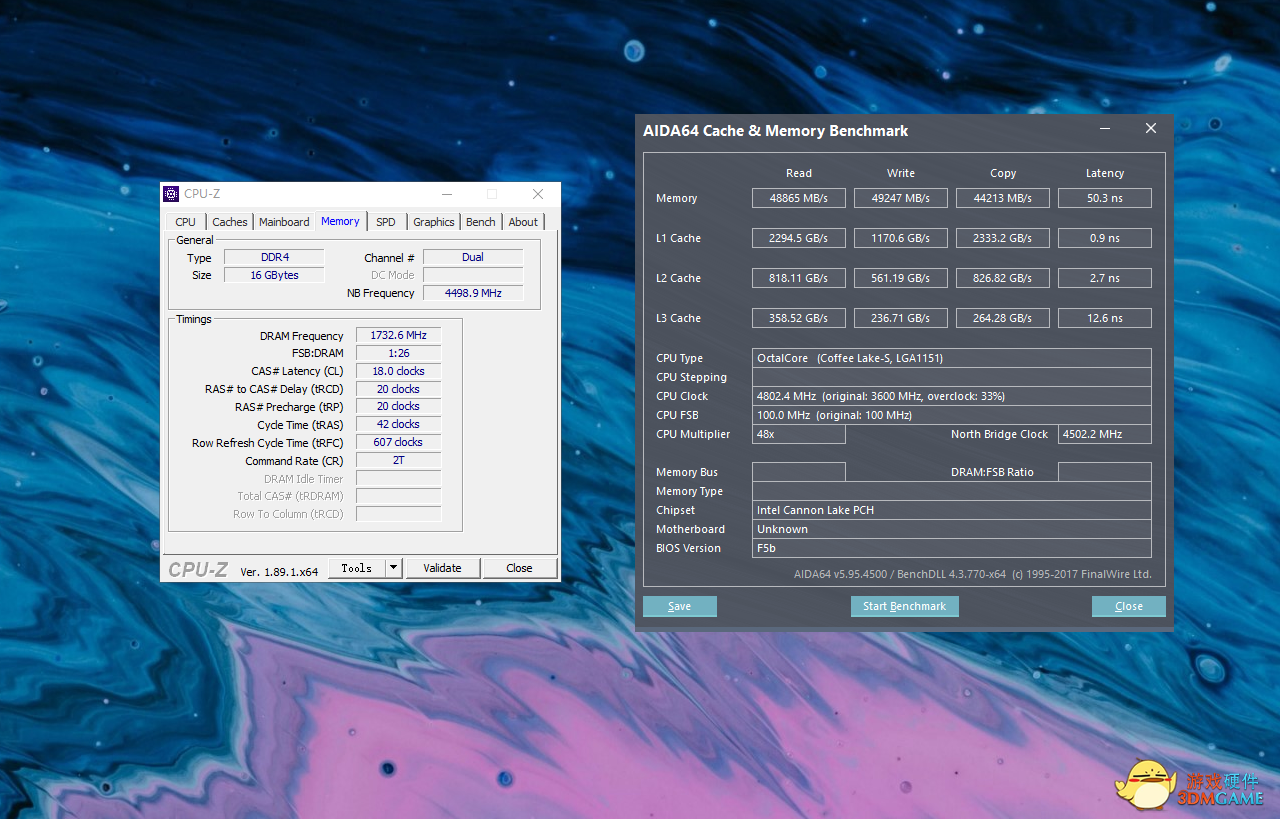Viewport: 1280px width, 819px height.
Task: Click the Memory Write value 49247 MB/s
Action: tap(901, 198)
